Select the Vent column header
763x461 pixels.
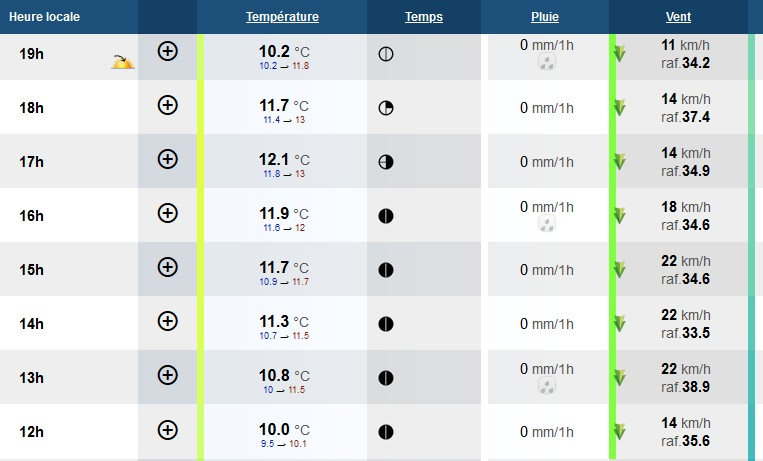click(678, 17)
